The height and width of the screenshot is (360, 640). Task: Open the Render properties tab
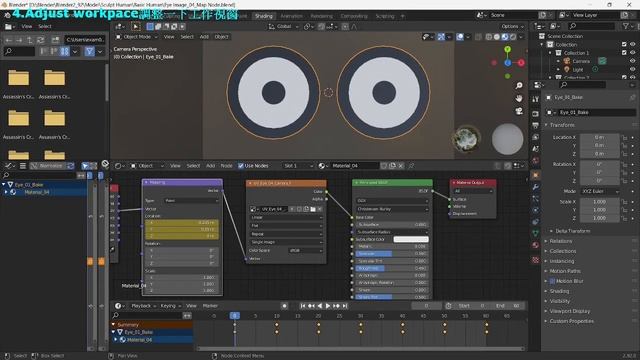tap(536, 113)
